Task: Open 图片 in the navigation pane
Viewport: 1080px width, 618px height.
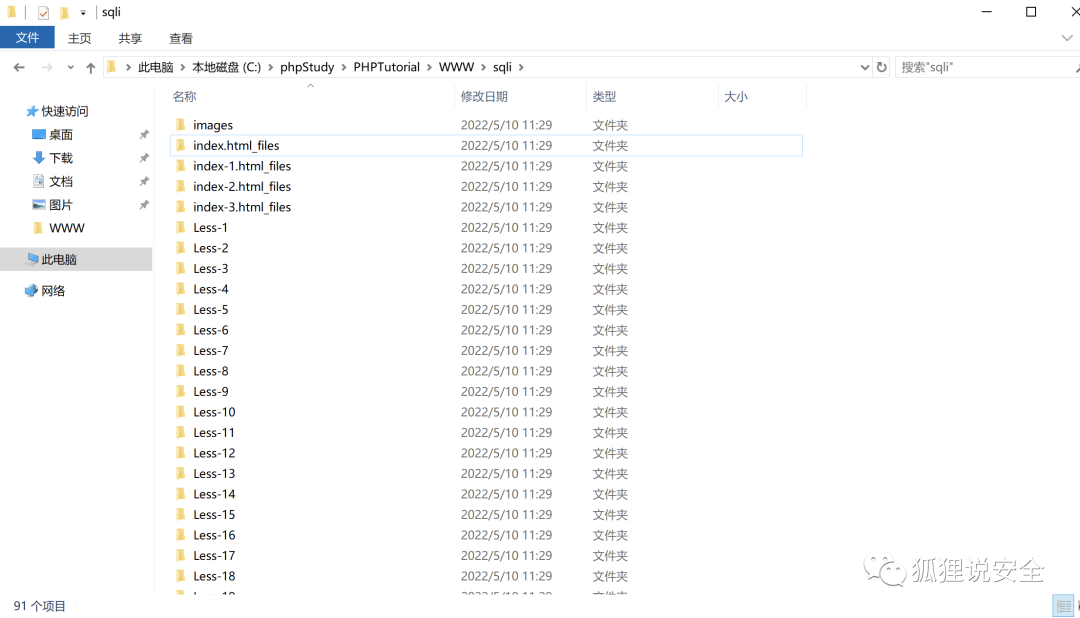Action: click(61, 205)
